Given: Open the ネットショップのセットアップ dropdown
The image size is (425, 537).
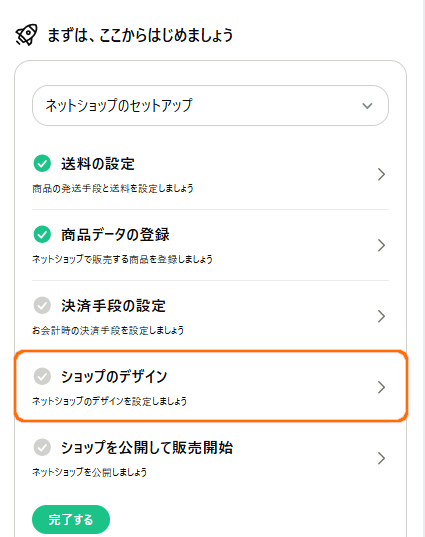Looking at the screenshot, I should tap(210, 105).
